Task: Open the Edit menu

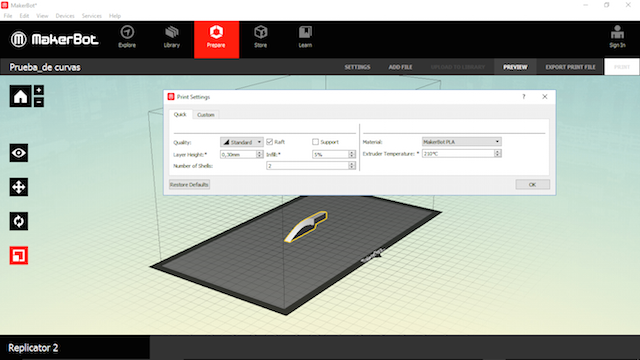Action: pos(24,16)
